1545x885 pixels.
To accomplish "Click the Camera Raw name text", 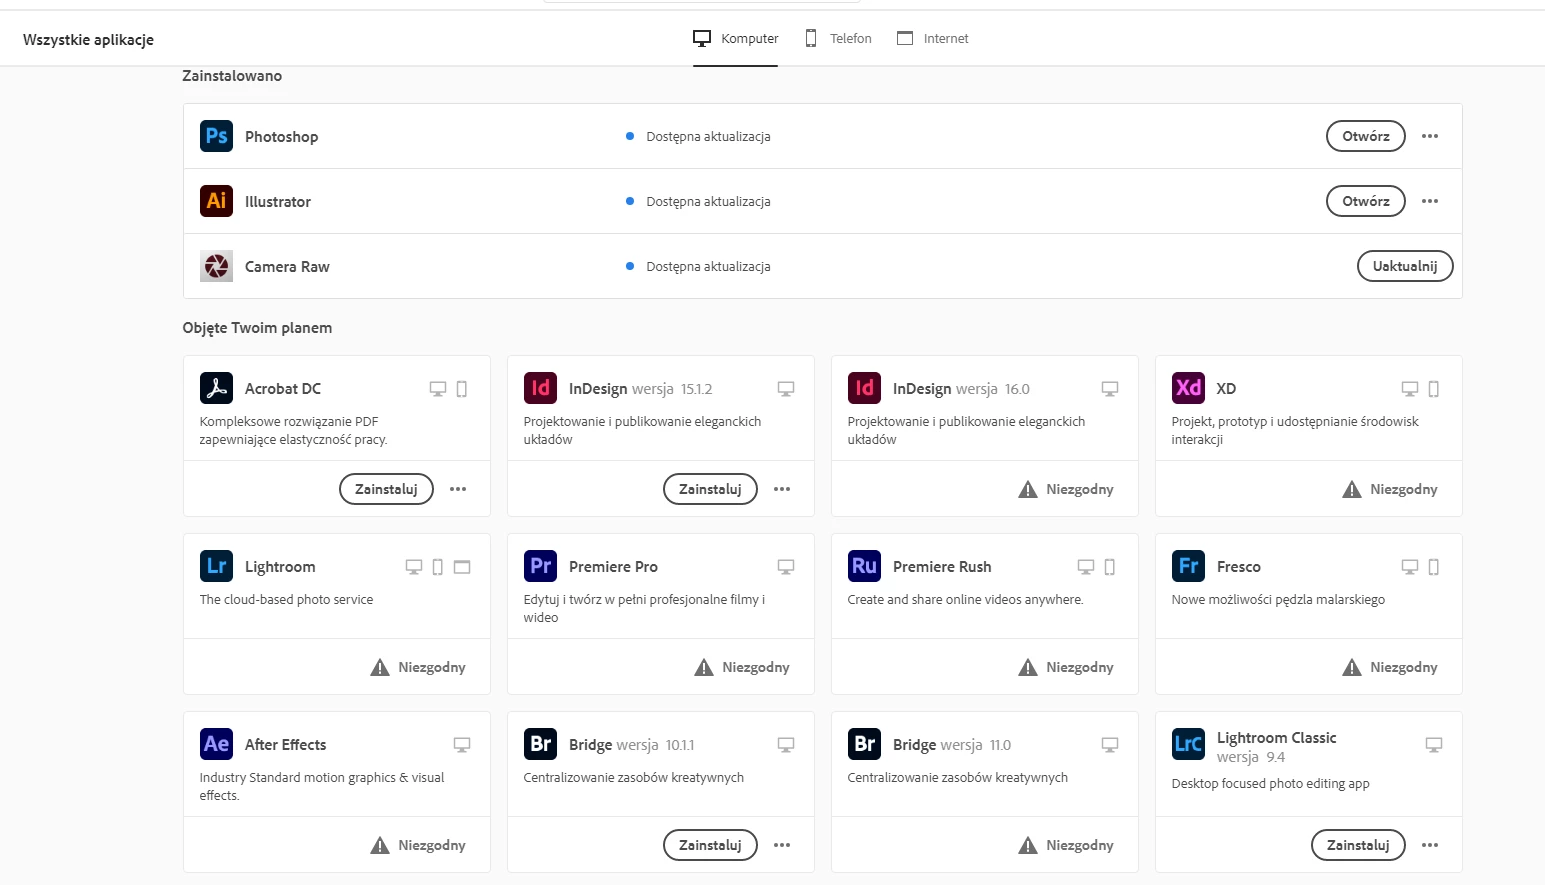I will click(x=287, y=267).
